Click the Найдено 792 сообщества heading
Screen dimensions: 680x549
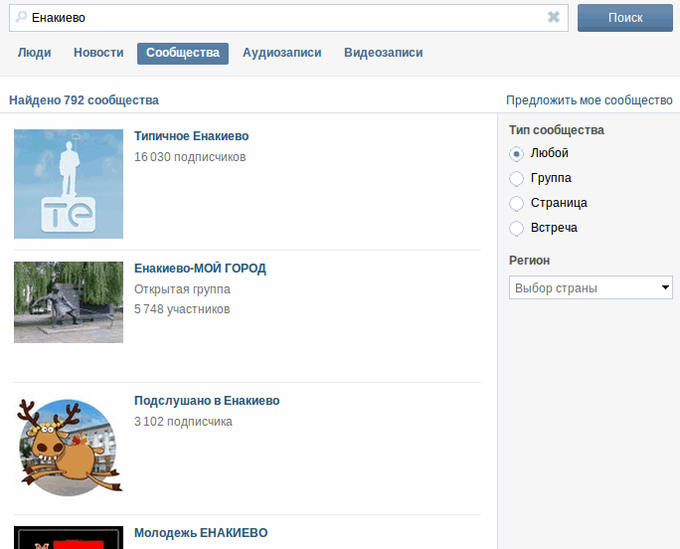(x=84, y=100)
